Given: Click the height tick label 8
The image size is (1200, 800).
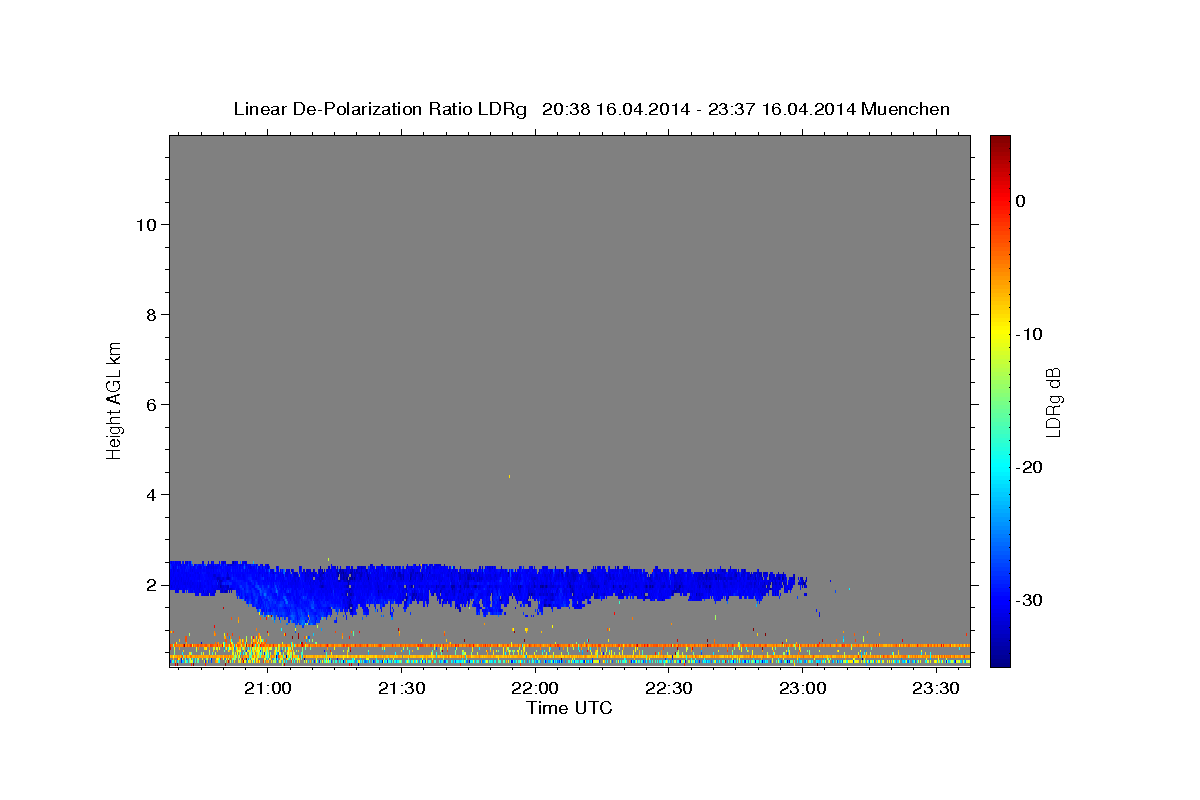Looking at the screenshot, I should [151, 314].
